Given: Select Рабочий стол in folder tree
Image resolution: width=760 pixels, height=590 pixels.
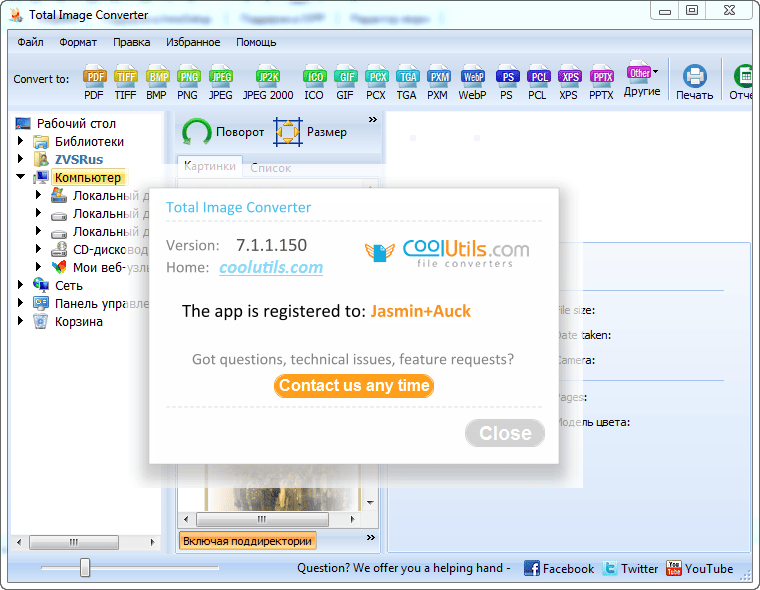Looking at the screenshot, I should click(x=76, y=124).
